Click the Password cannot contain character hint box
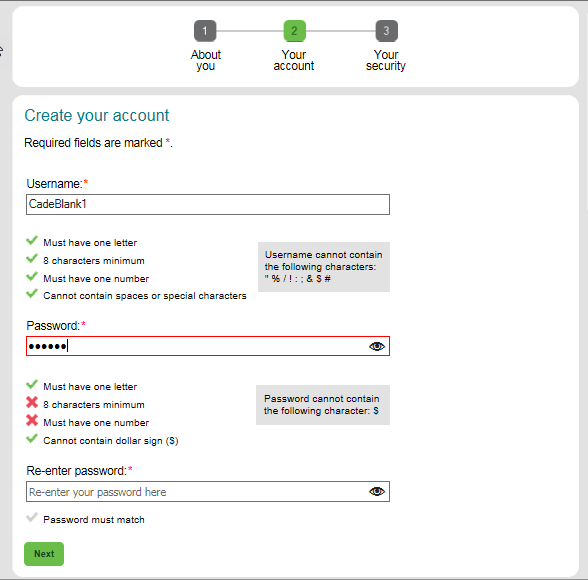588x580 pixels. [x=323, y=405]
